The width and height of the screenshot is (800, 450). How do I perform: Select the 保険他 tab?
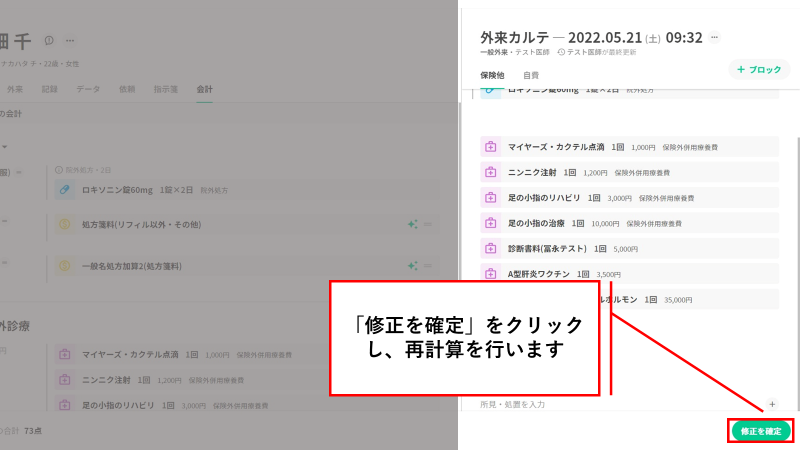[492, 76]
